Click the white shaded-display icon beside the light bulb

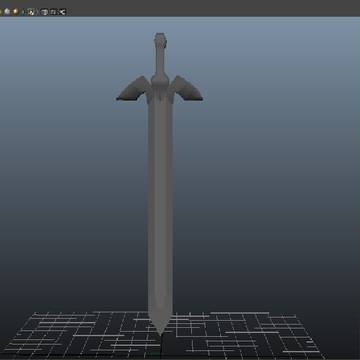(x=7, y=12)
